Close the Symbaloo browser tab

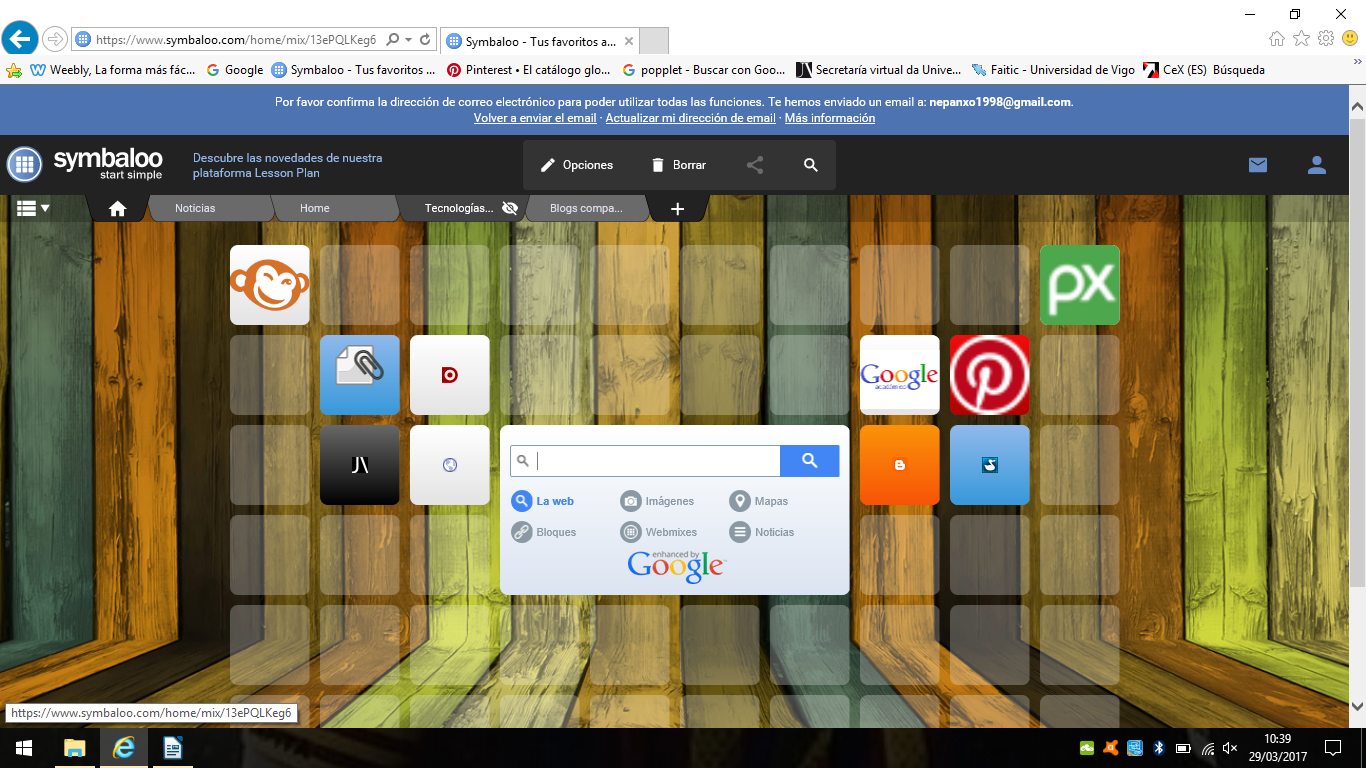[x=629, y=41]
